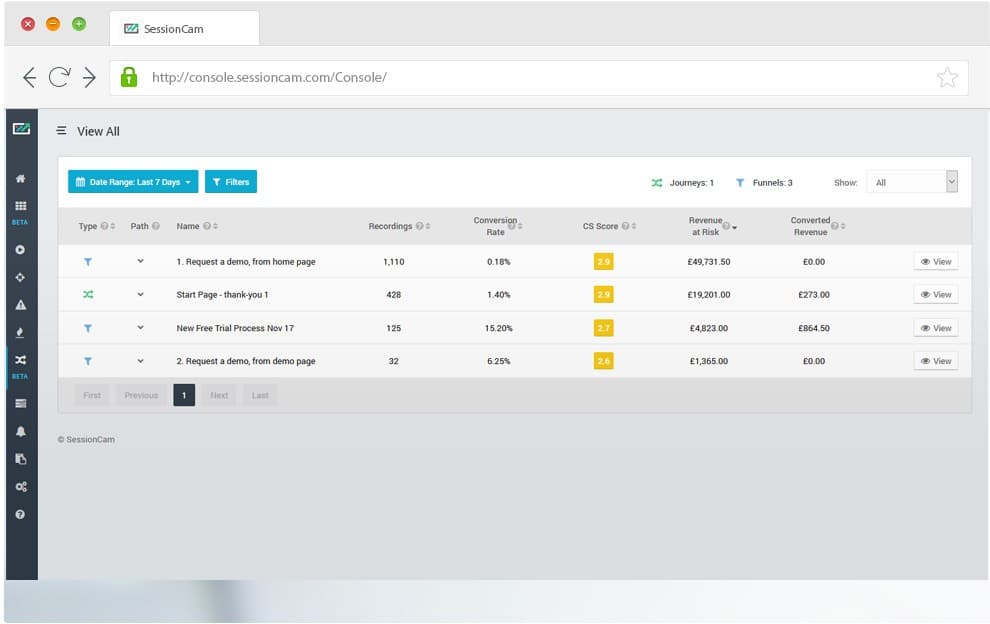Open the settings gears icon in sidebar
990x624 pixels.
(21, 486)
